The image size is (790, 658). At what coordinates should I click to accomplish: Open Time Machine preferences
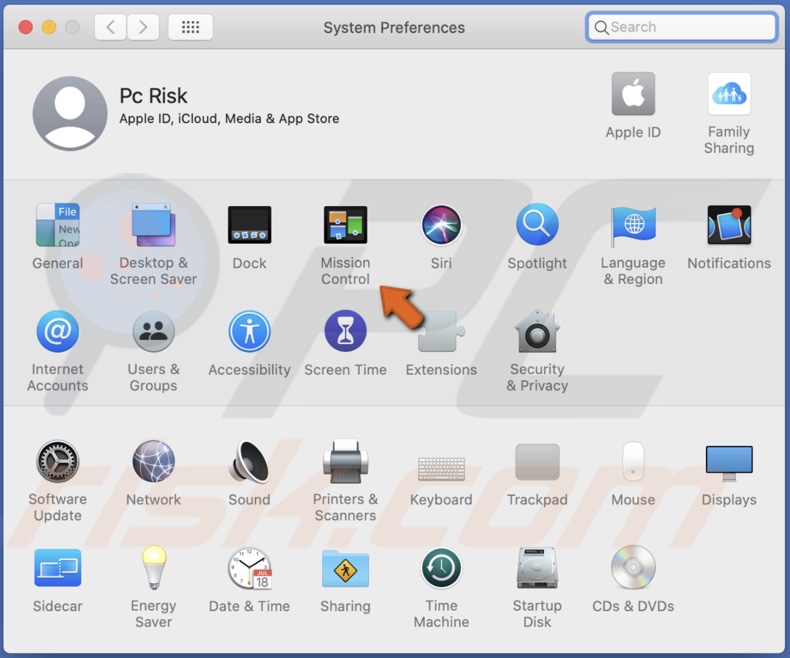click(x=441, y=569)
